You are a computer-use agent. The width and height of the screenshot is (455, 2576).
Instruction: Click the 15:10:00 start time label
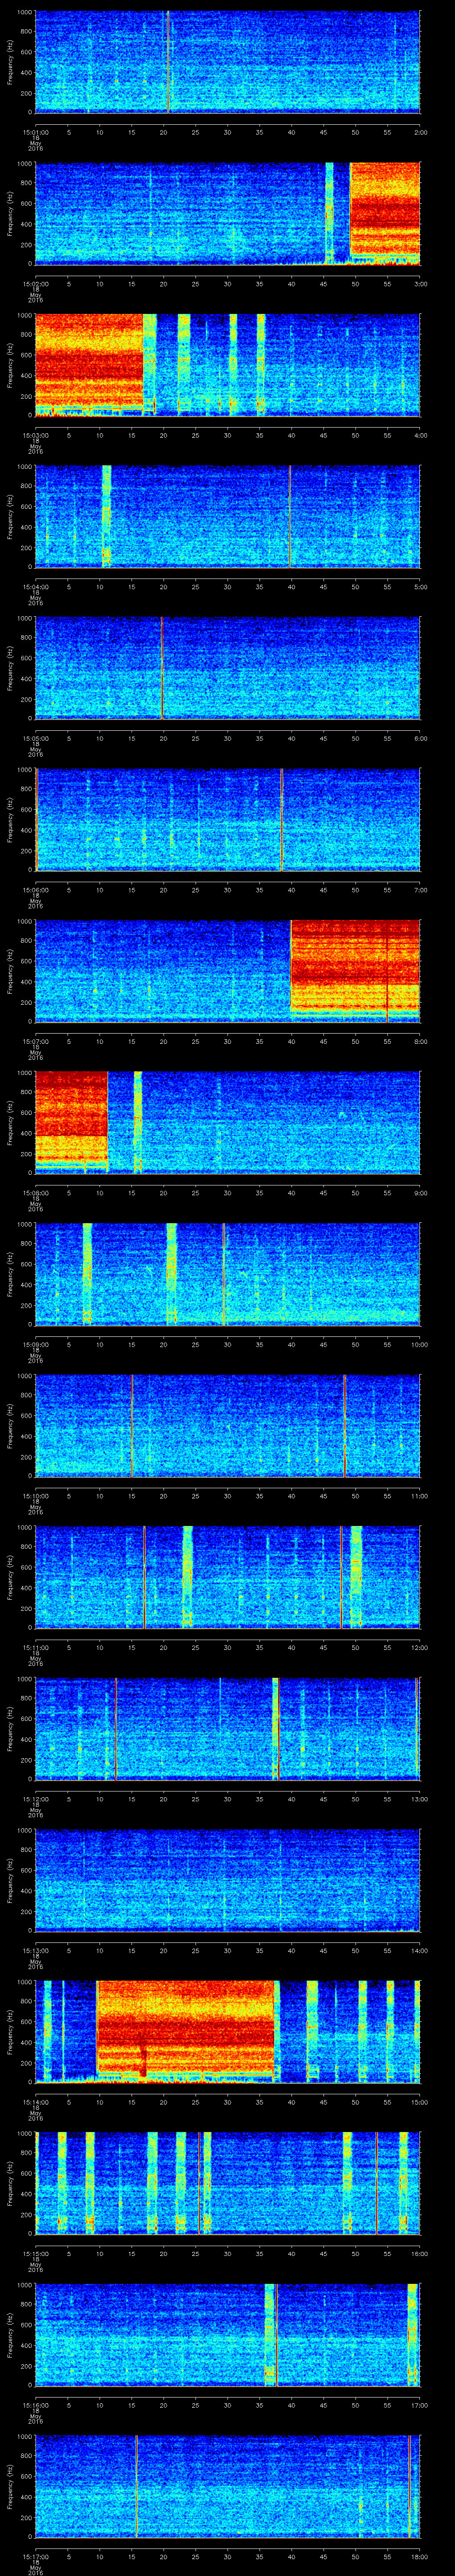(x=35, y=1495)
